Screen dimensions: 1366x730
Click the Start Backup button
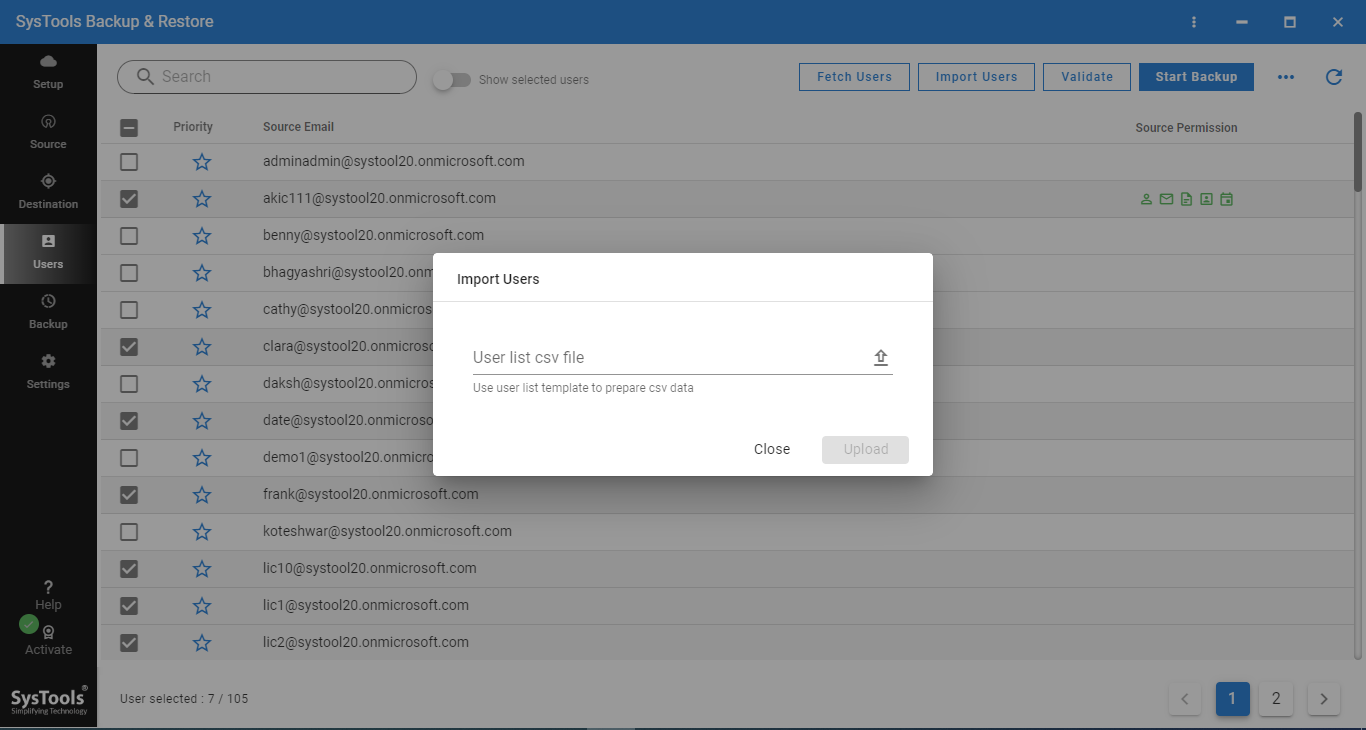pyautogui.click(x=1196, y=77)
